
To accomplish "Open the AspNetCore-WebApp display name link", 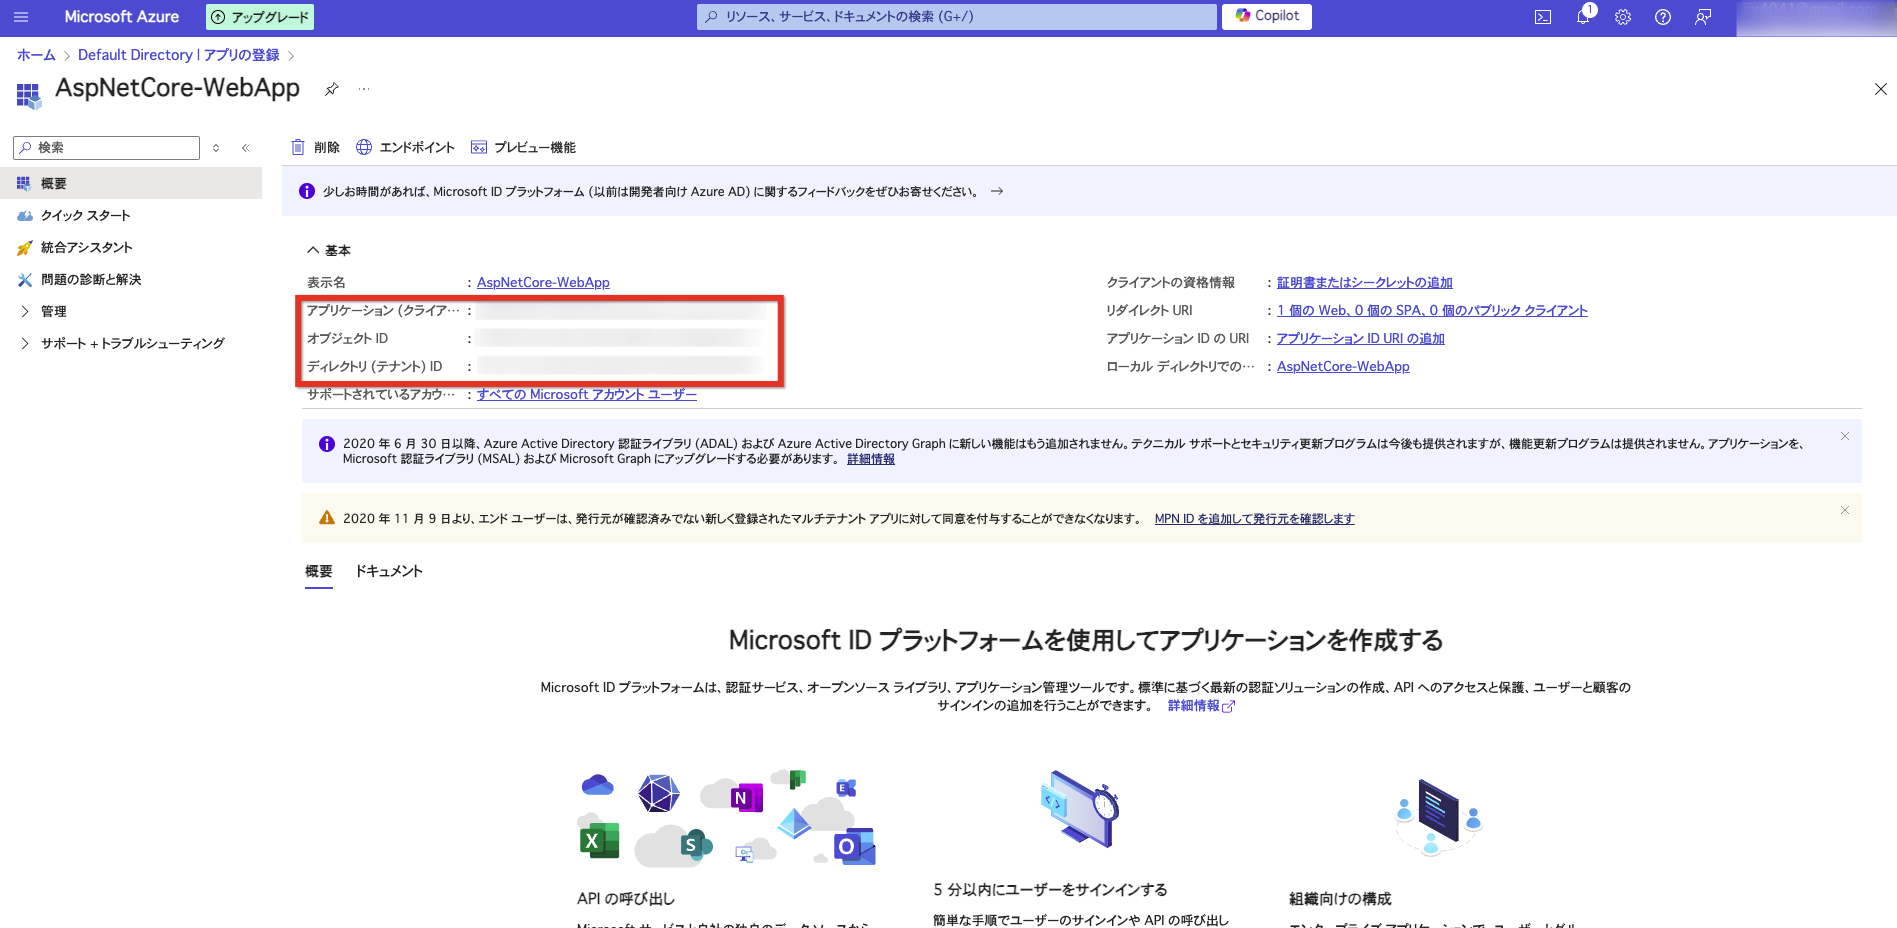I will tap(543, 283).
